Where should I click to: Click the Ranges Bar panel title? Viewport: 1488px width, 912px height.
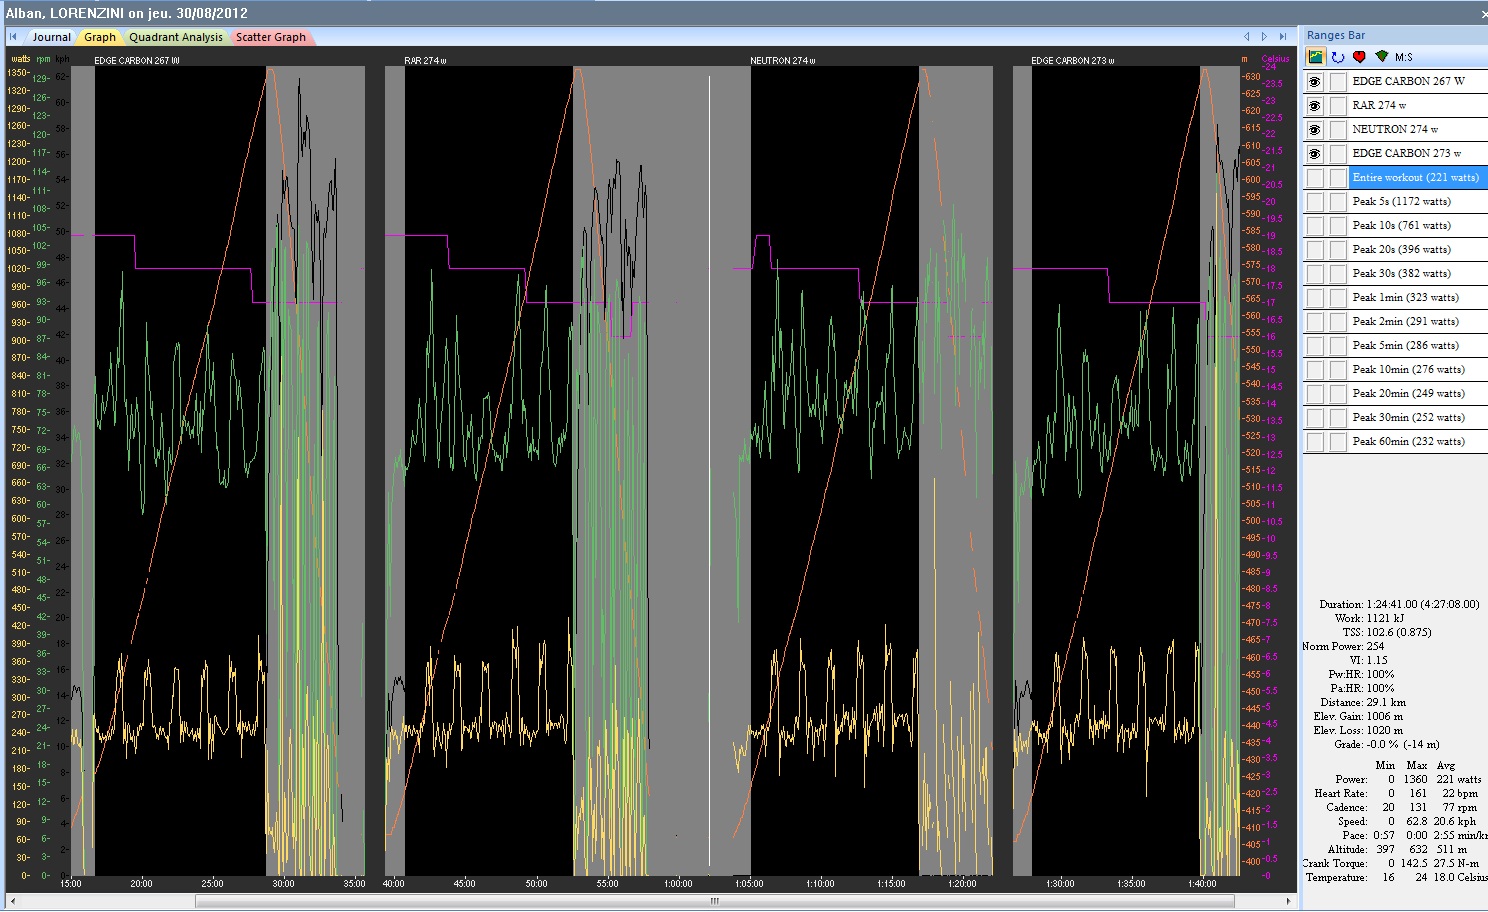[1336, 35]
